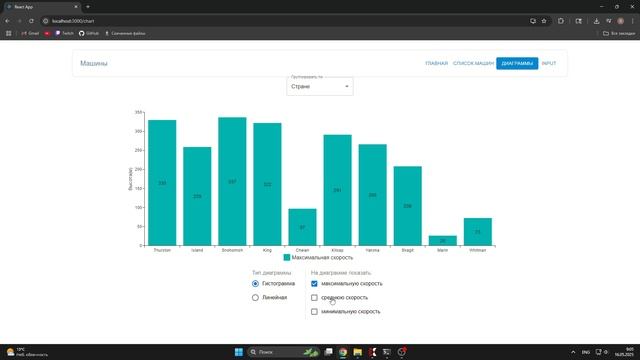Click the Island bar in chart

tap(197, 196)
